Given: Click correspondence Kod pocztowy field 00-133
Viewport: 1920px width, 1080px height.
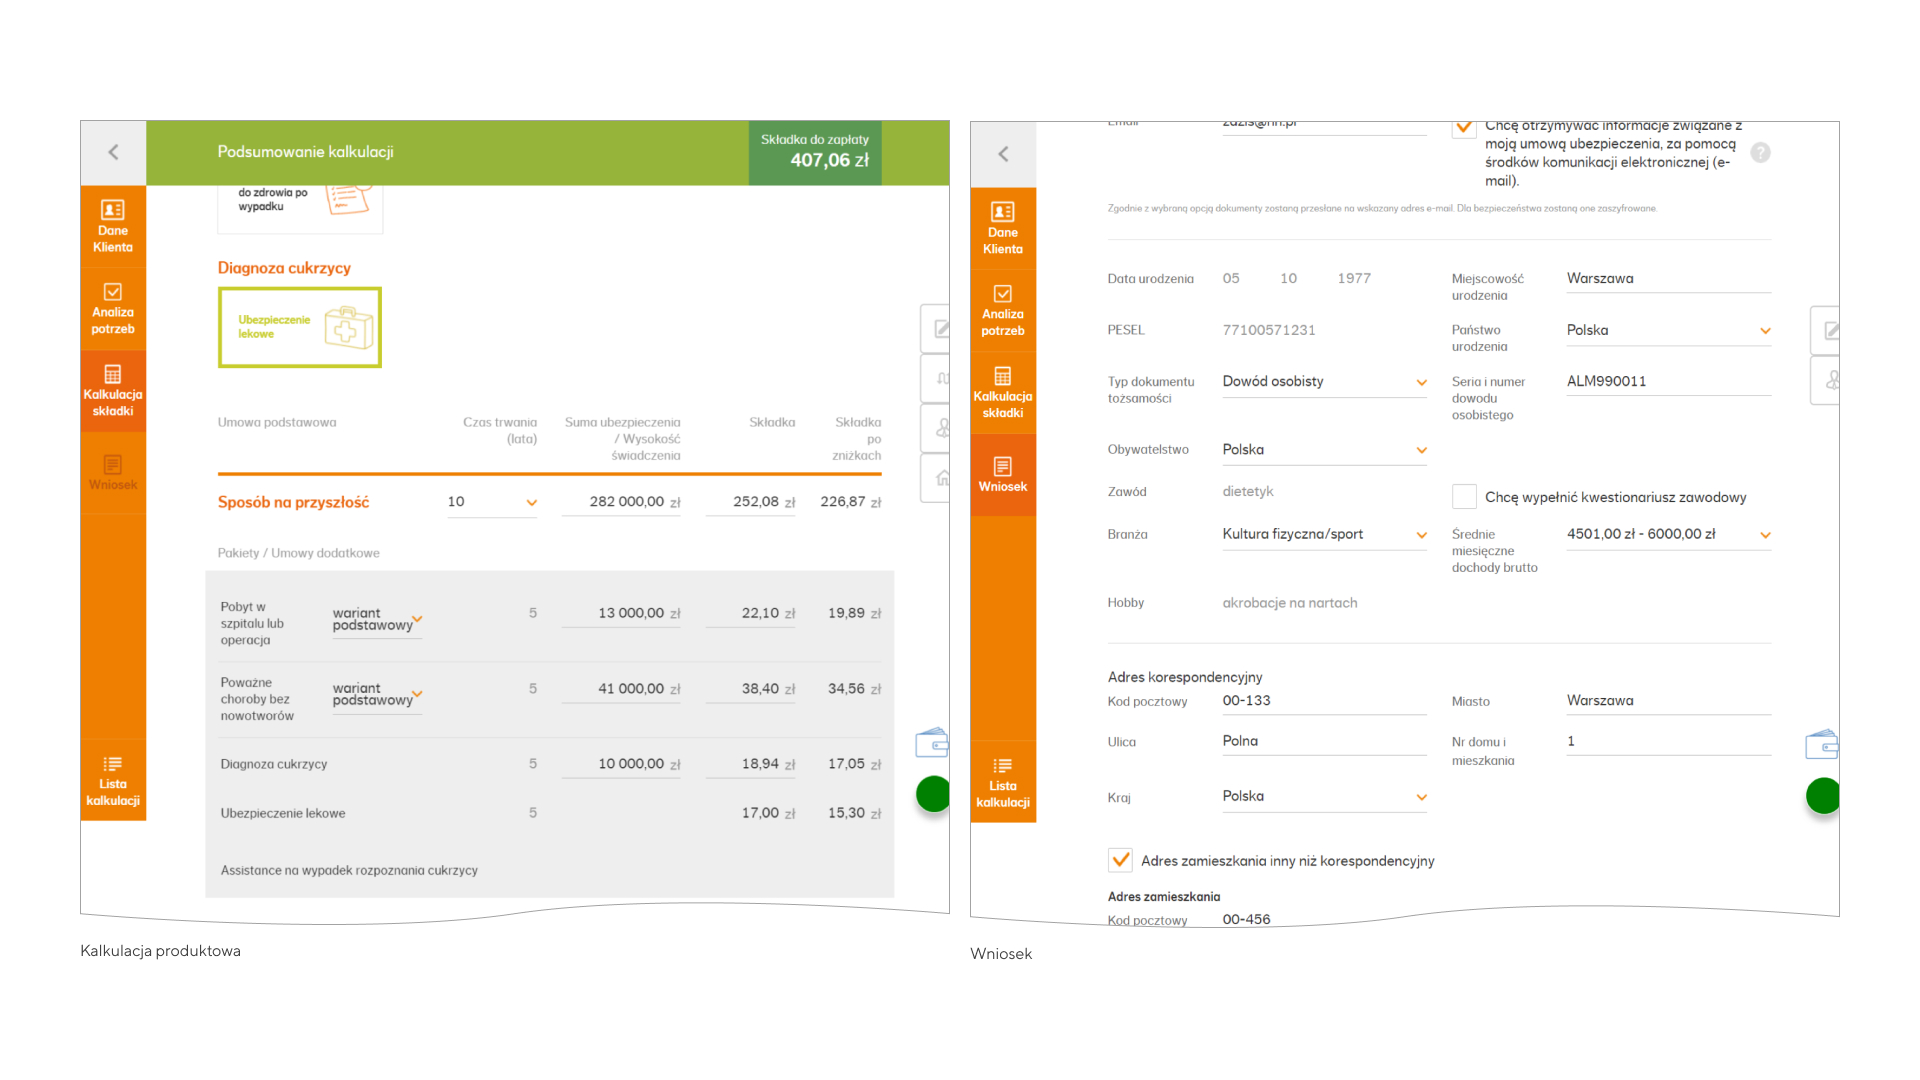Looking at the screenshot, I should click(1324, 701).
